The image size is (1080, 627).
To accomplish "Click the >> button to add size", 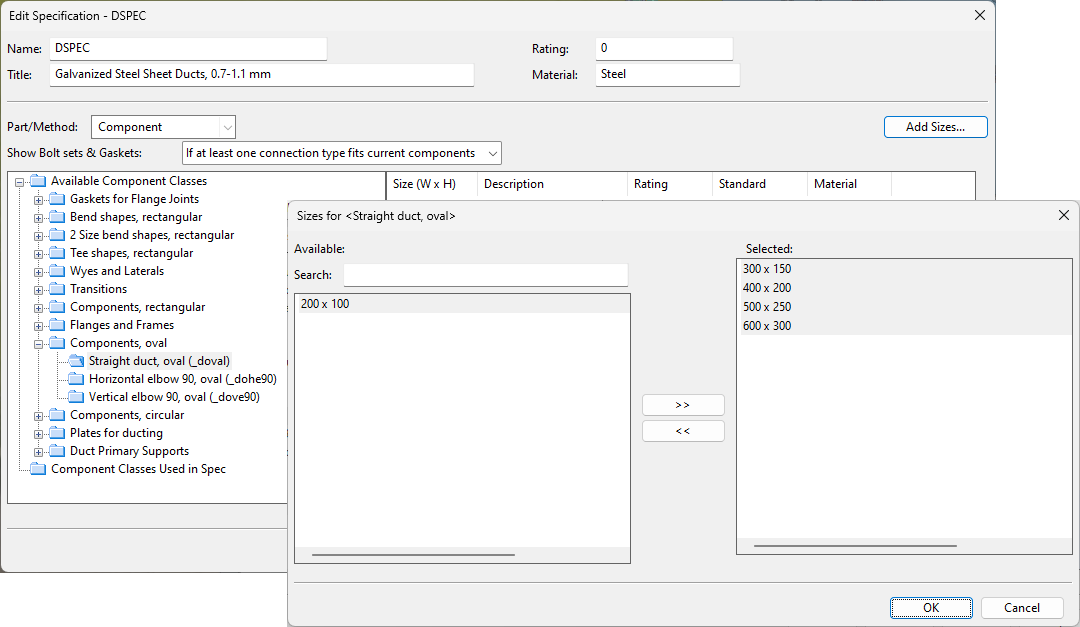I will coord(683,405).
